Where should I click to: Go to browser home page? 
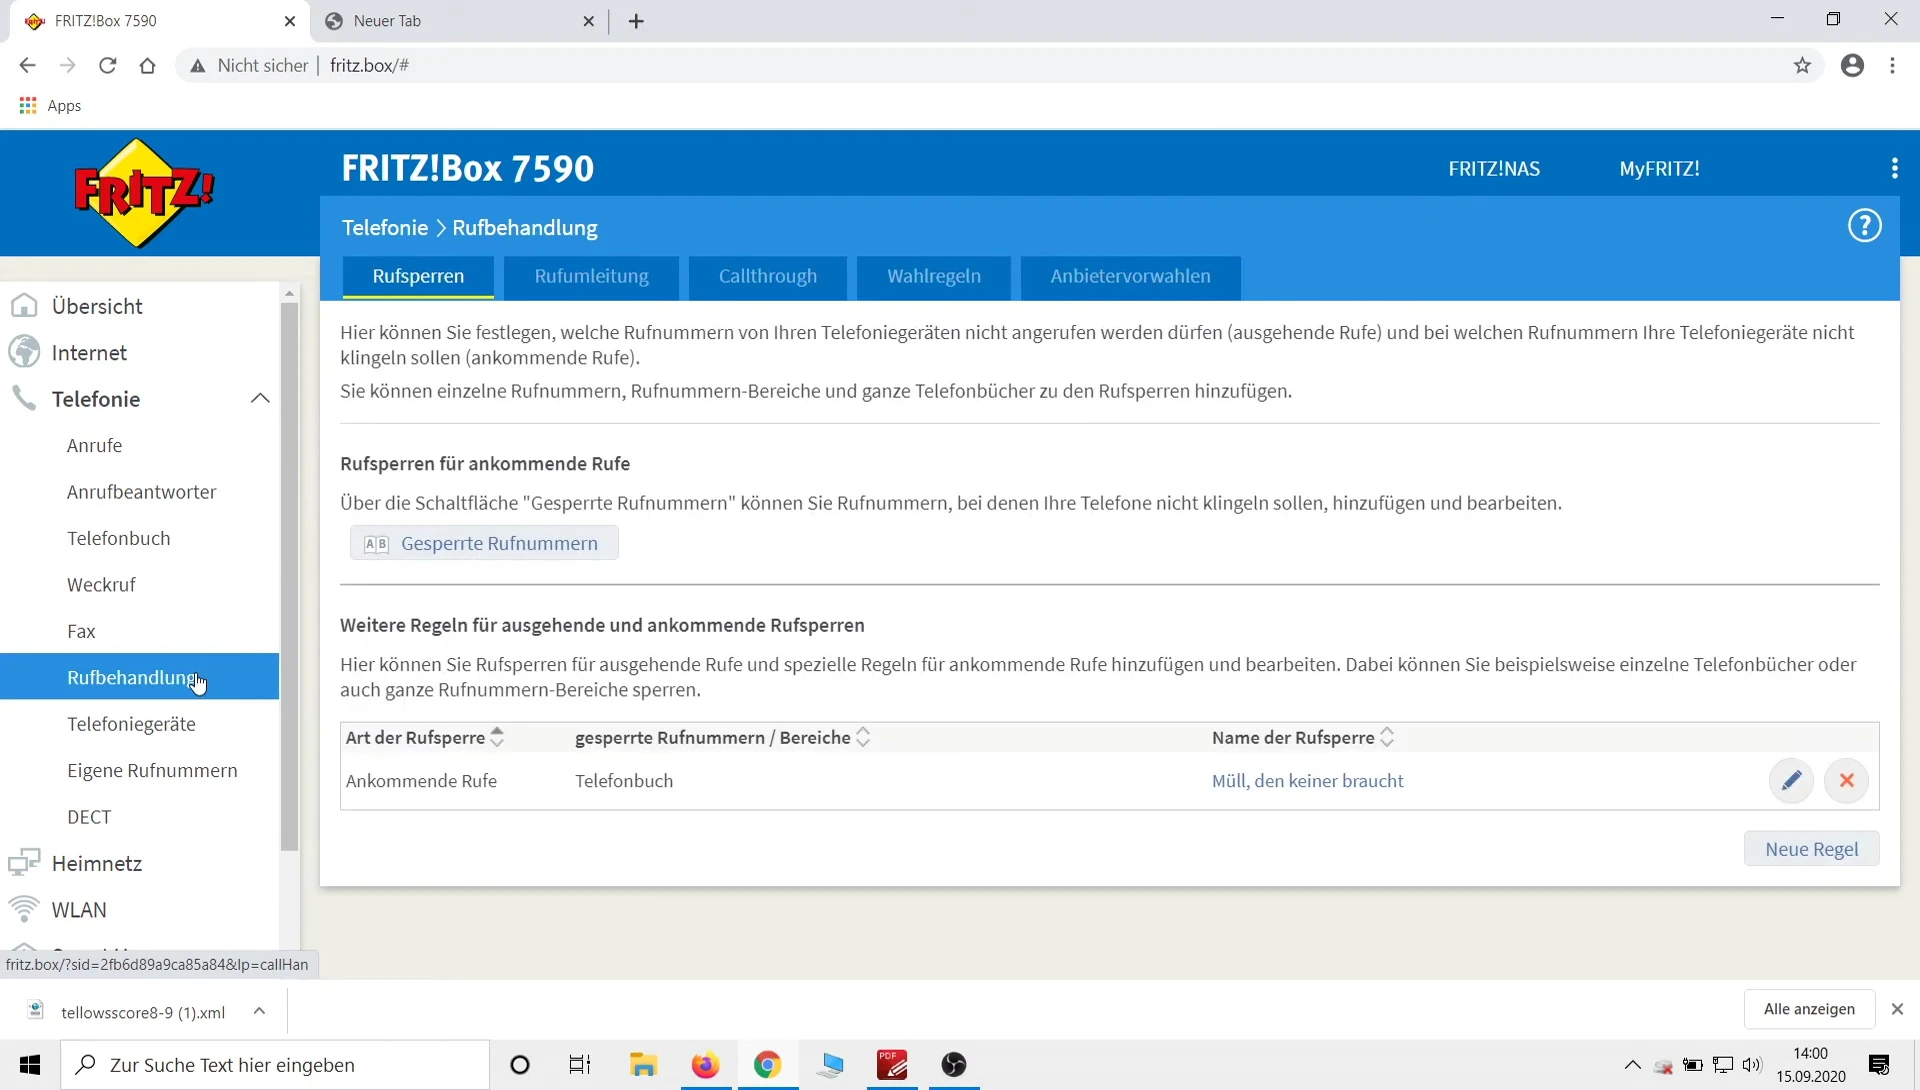click(148, 66)
